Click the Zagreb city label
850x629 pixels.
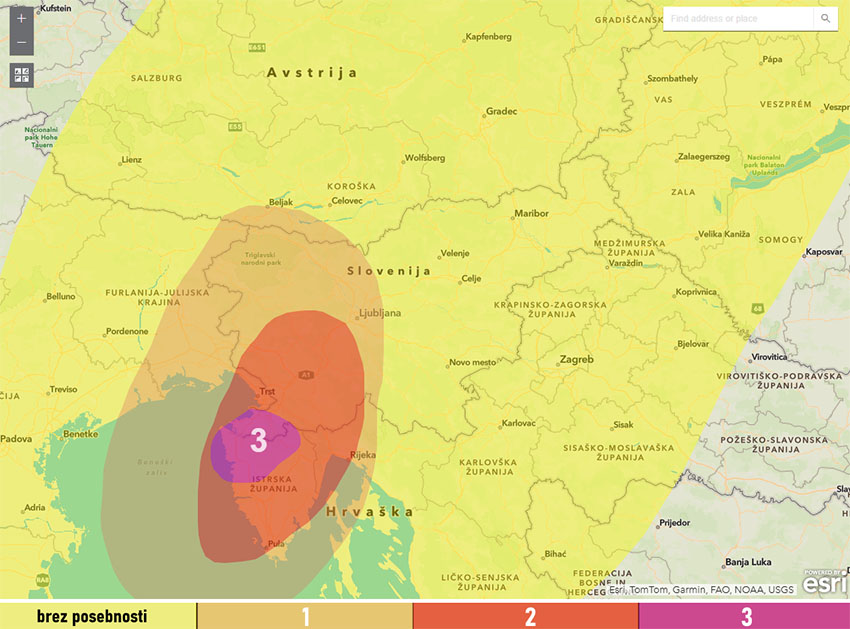pyautogui.click(x=576, y=360)
